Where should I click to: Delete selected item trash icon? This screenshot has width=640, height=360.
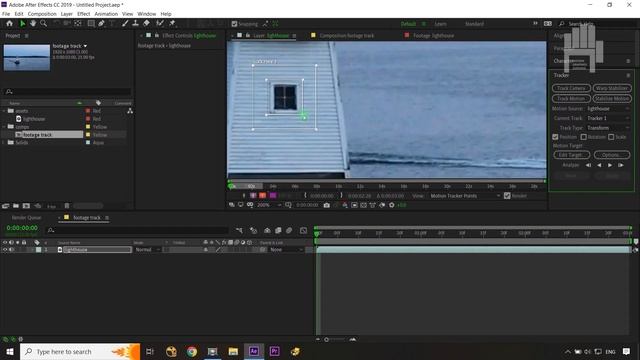67,206
